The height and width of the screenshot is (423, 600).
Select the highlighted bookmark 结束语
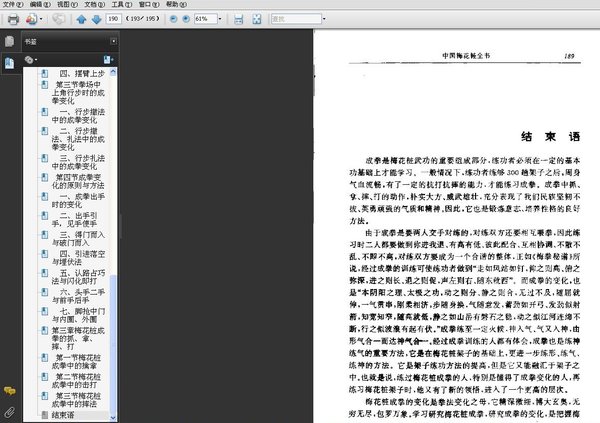click(x=63, y=415)
